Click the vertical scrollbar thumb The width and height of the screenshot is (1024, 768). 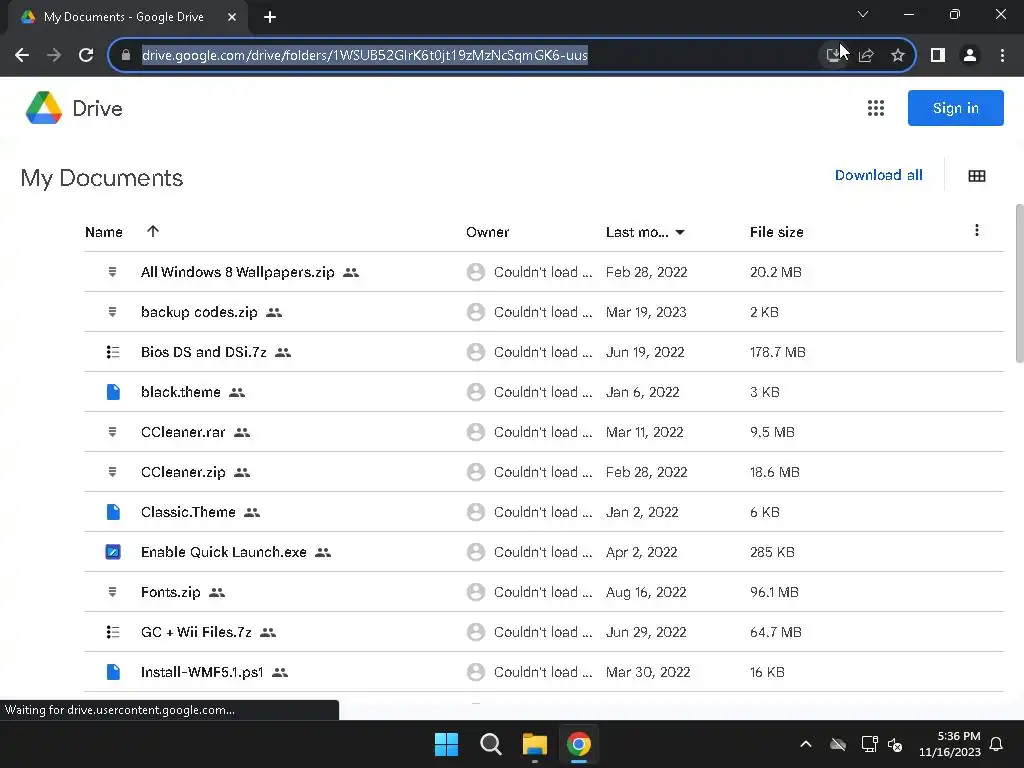point(1019,283)
